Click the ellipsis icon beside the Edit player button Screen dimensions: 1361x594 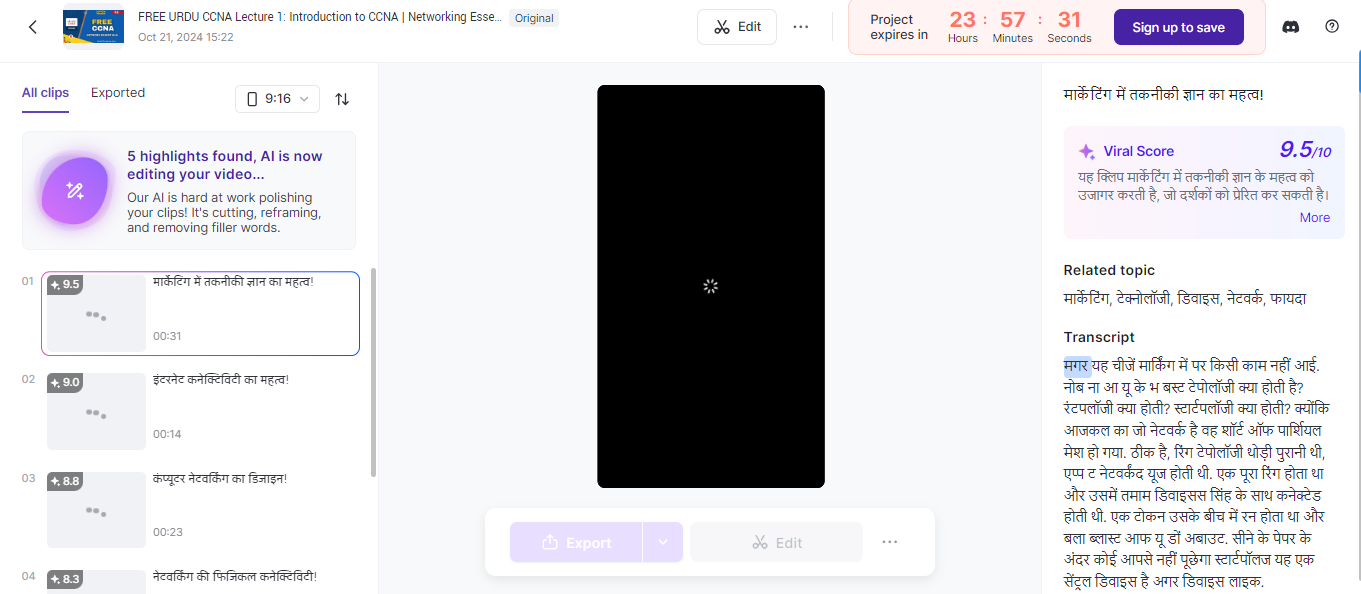click(x=889, y=541)
